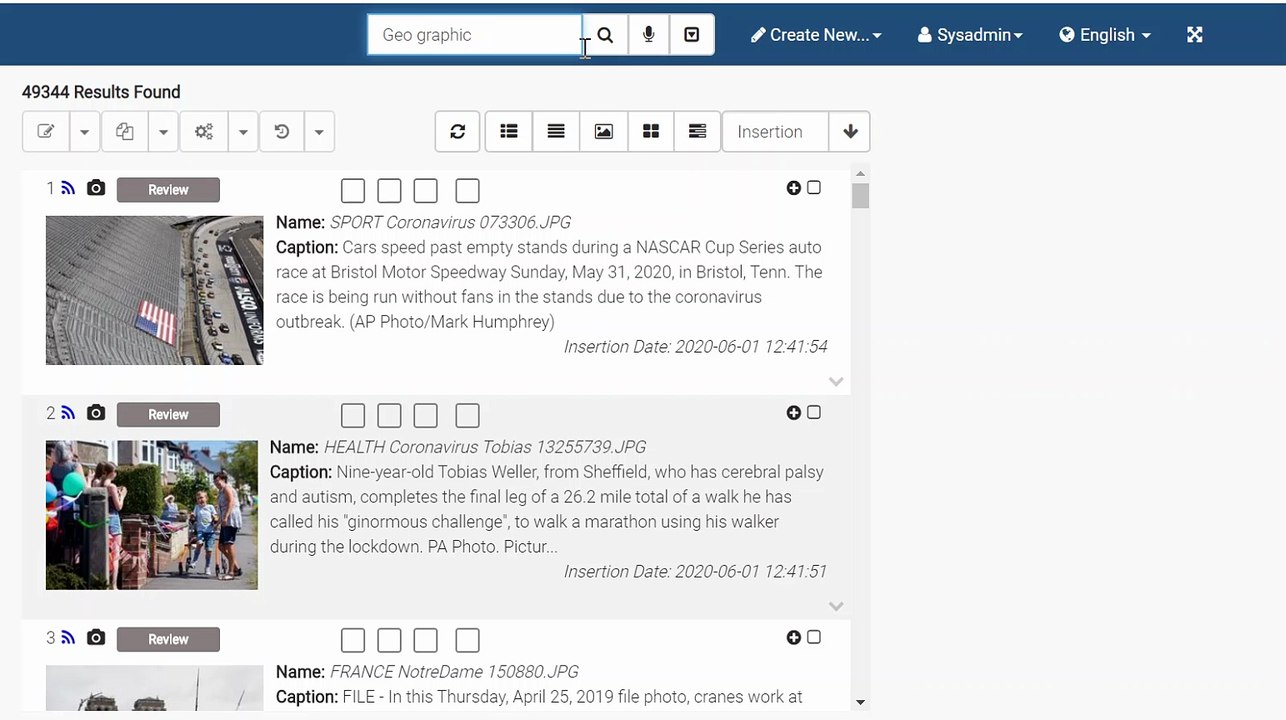Switch to detailed rows view
Image resolution: width=1286 pixels, height=720 pixels.
[698, 131]
